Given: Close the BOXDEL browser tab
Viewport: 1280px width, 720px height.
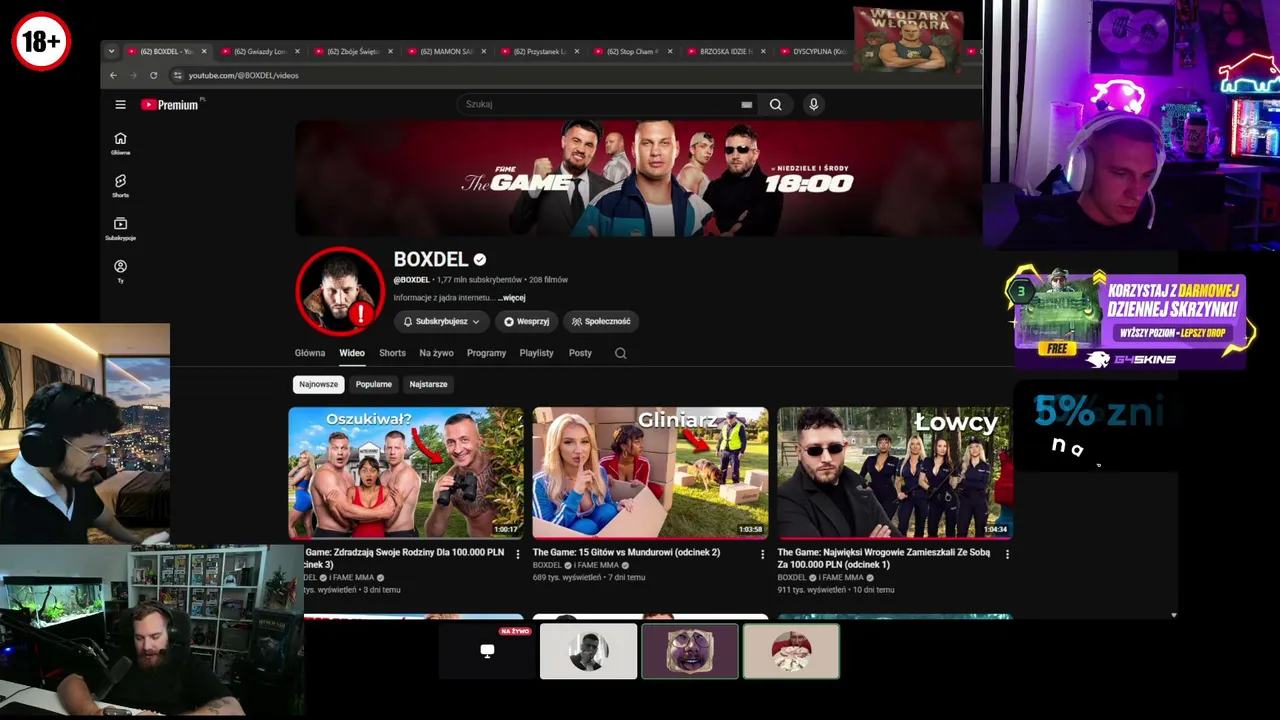Looking at the screenshot, I should tap(204, 51).
